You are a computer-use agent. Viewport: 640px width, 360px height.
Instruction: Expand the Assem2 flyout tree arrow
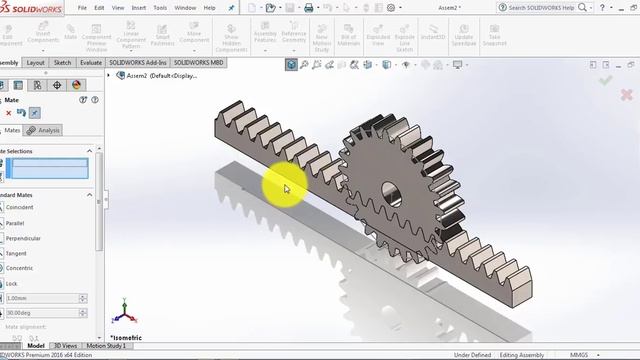tap(109, 76)
